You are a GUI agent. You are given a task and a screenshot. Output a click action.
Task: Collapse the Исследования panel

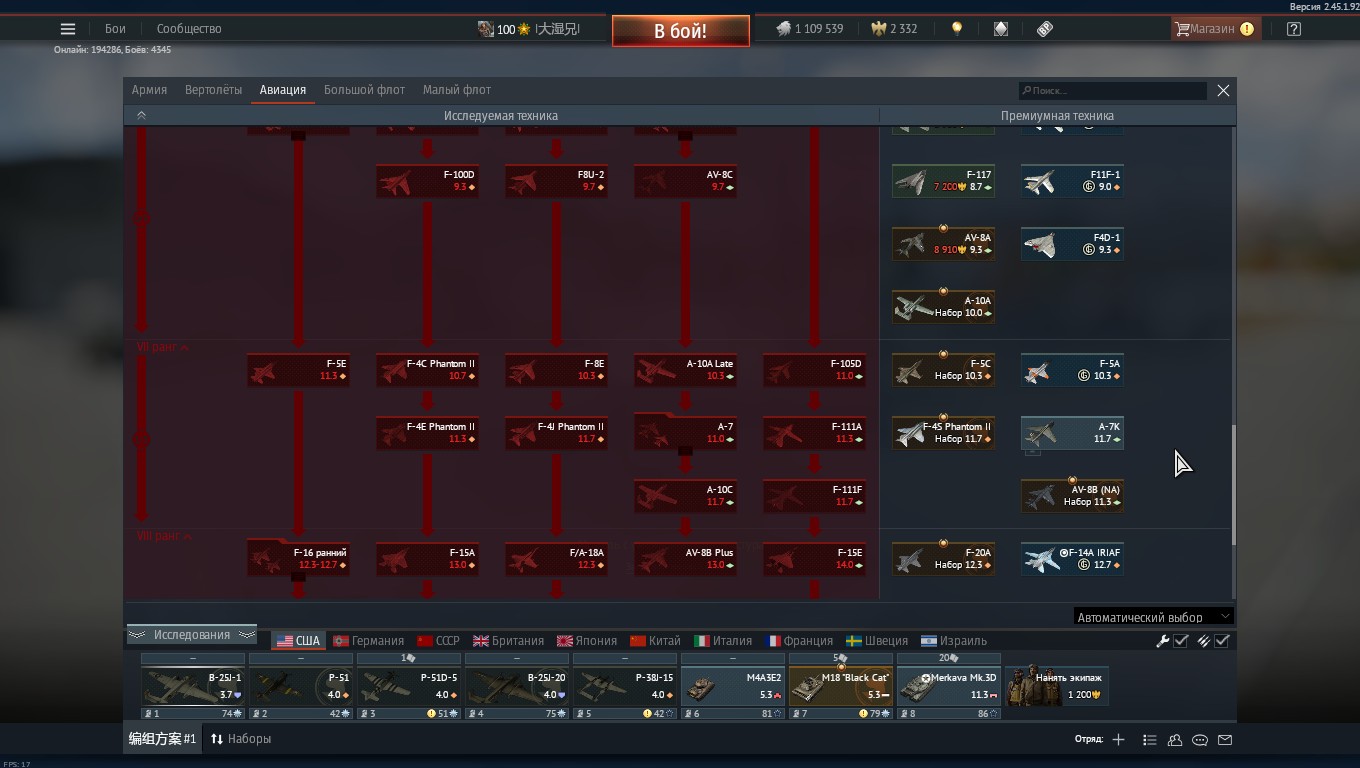point(191,635)
